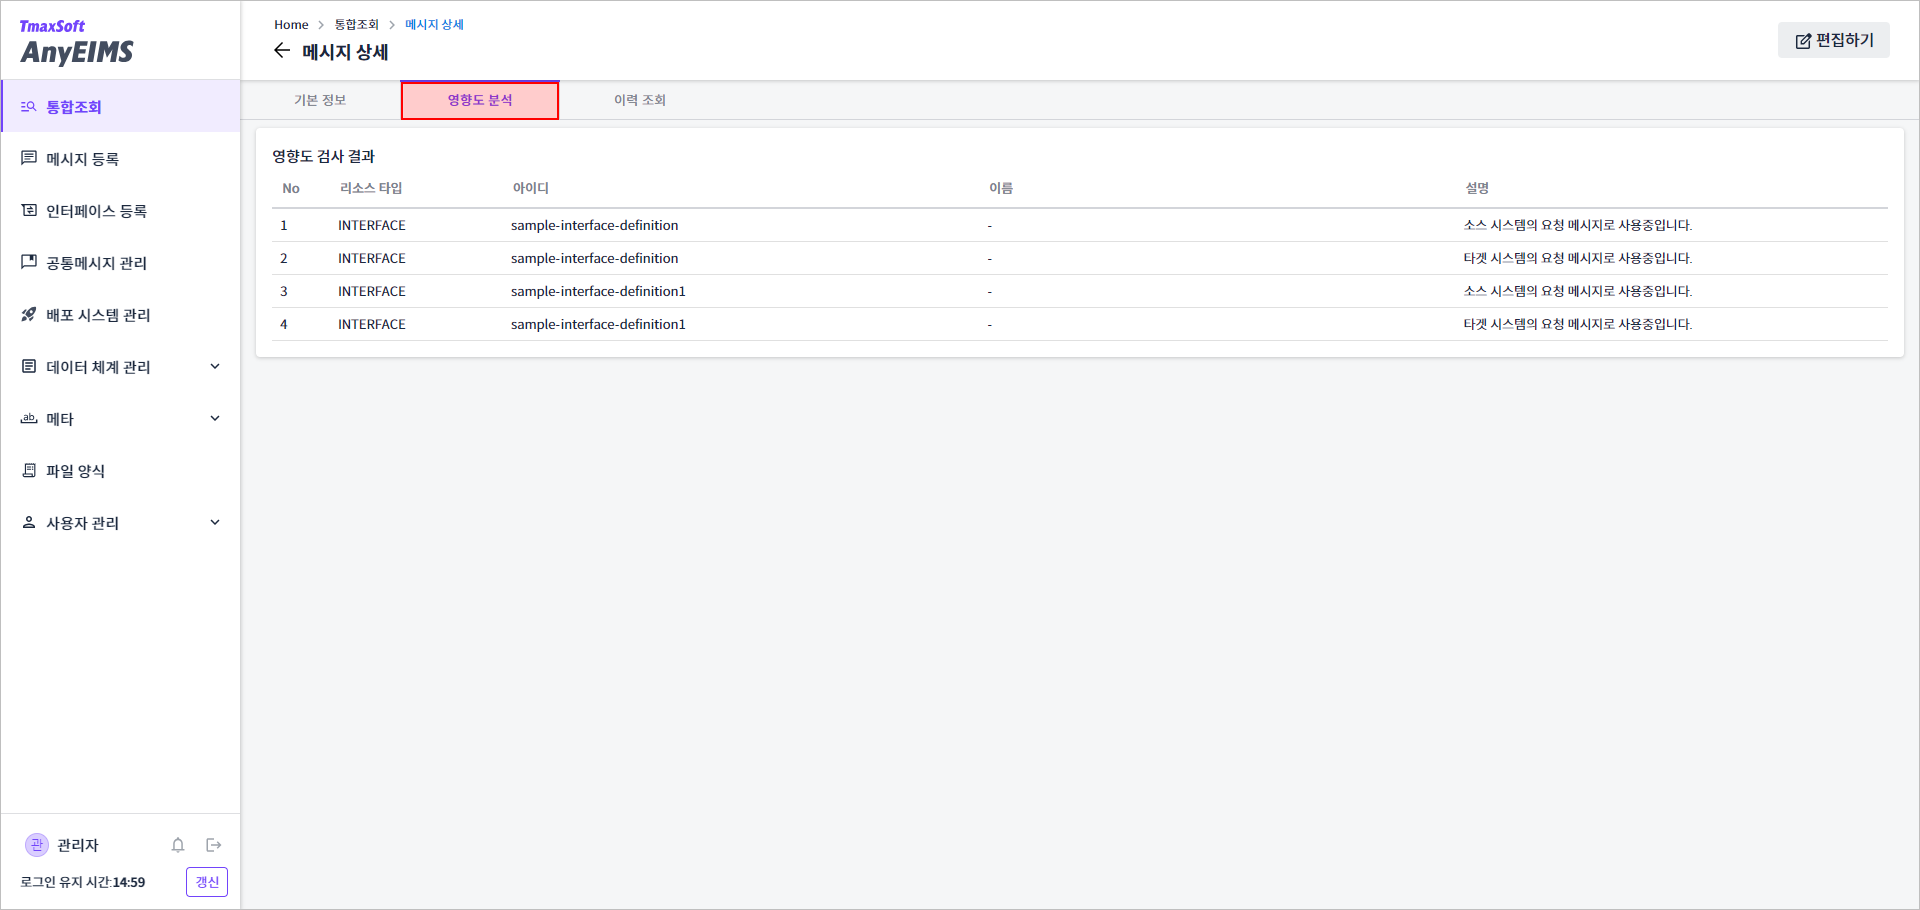Image resolution: width=1920 pixels, height=910 pixels.
Task: Expand the 사용자 관리 chevron
Action: [215, 522]
